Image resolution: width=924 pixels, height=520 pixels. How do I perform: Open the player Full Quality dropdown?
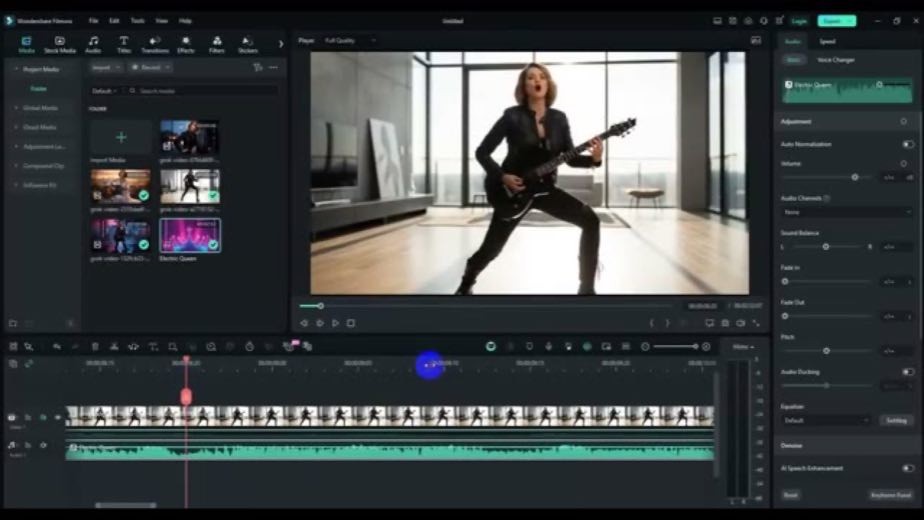(350, 41)
